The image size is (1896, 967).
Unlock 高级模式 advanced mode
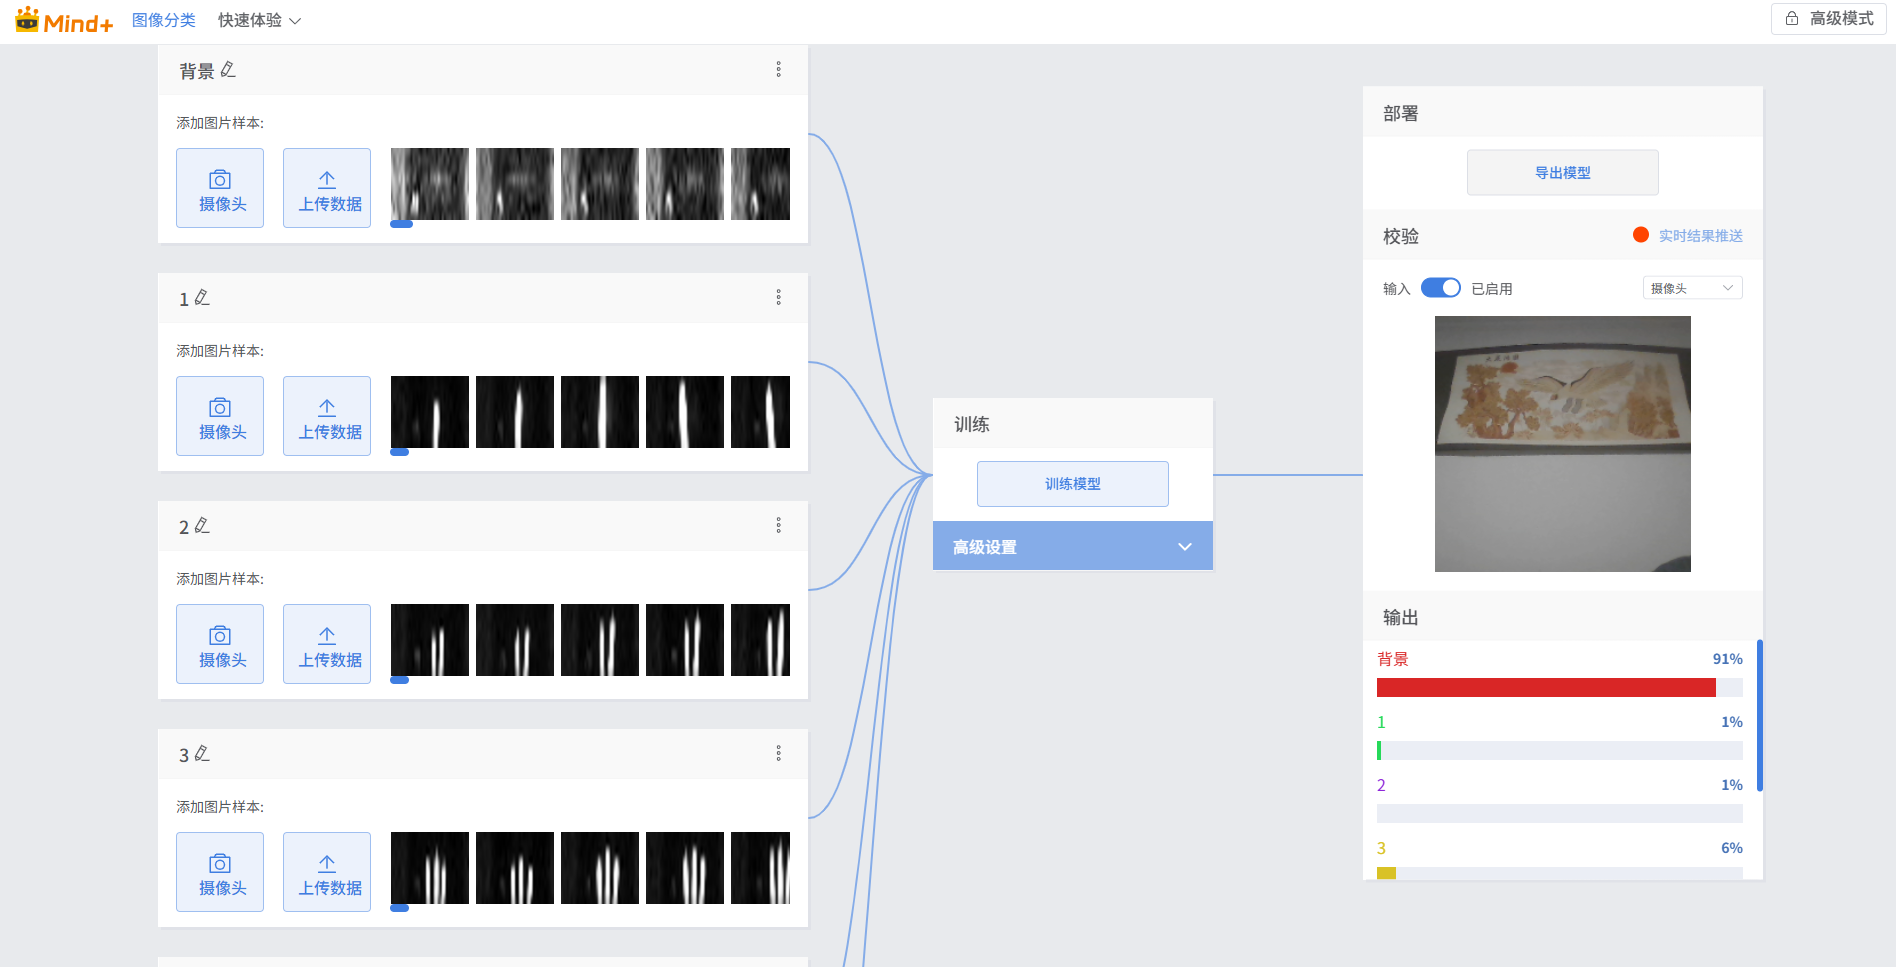[x=1828, y=19]
